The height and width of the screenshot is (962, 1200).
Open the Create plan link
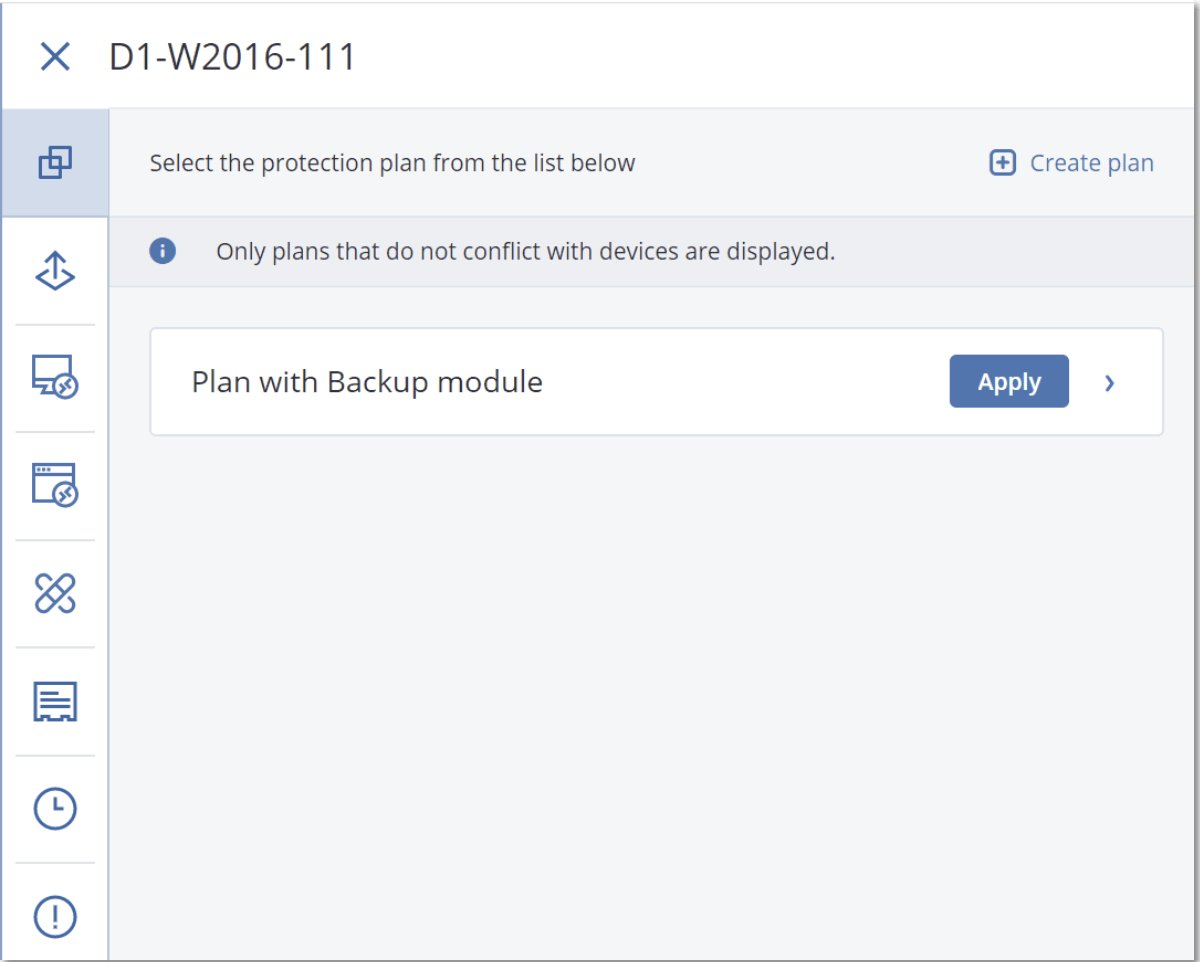[1091, 162]
